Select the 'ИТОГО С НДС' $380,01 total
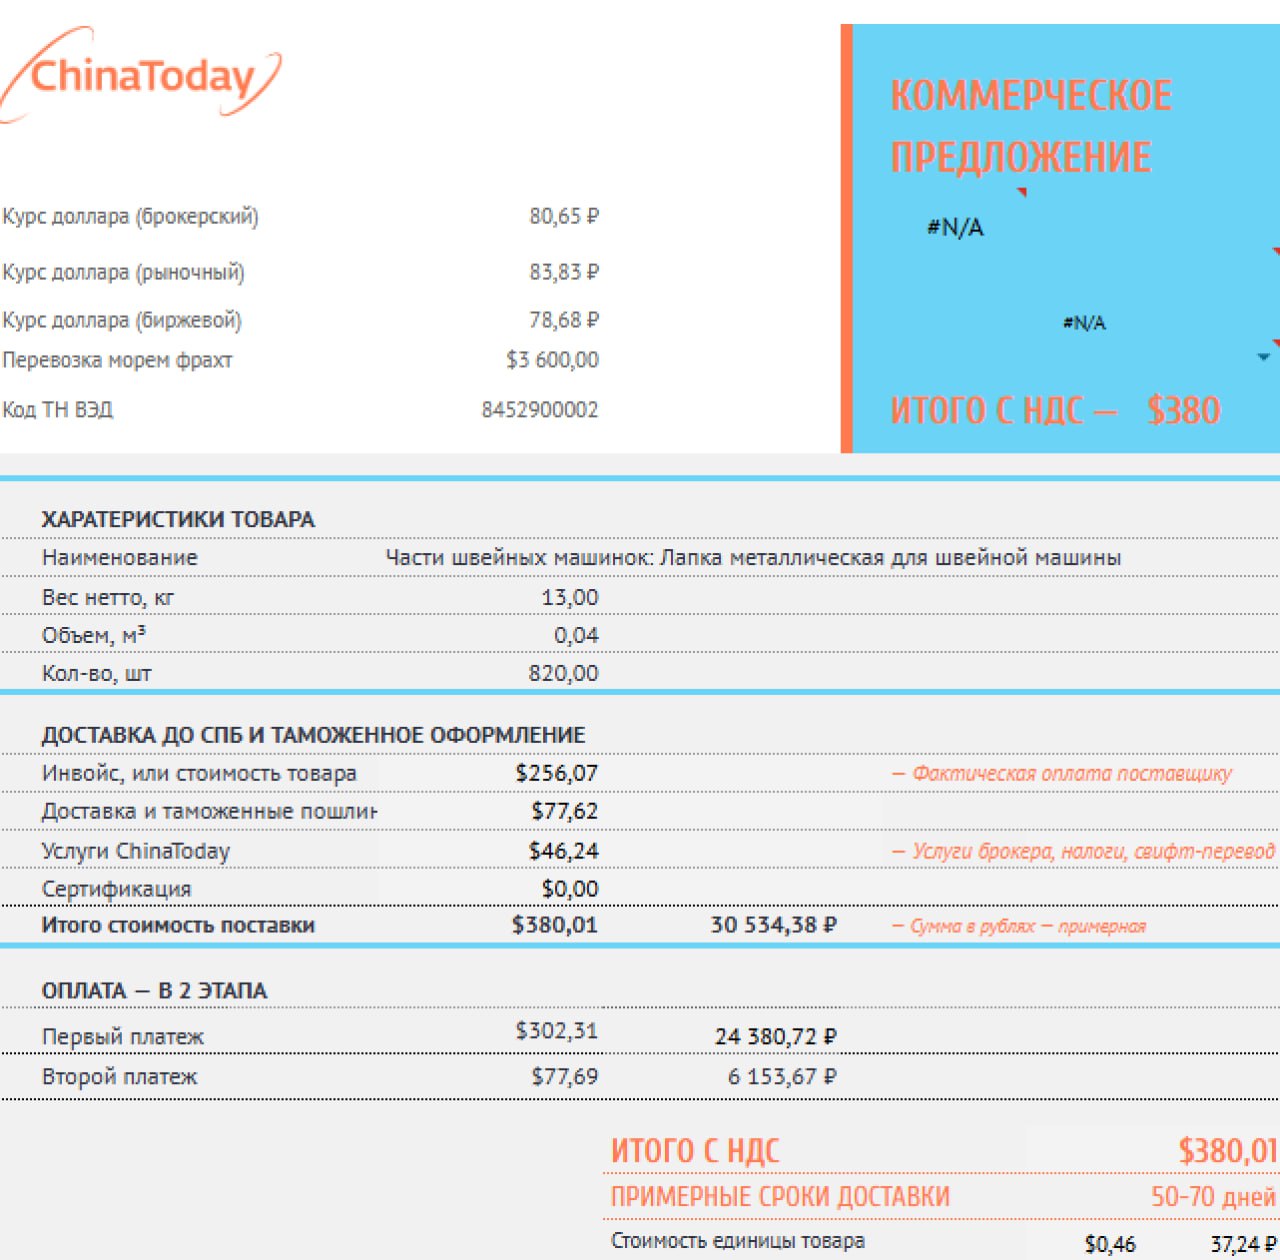The width and height of the screenshot is (1280, 1260). click(1227, 1151)
